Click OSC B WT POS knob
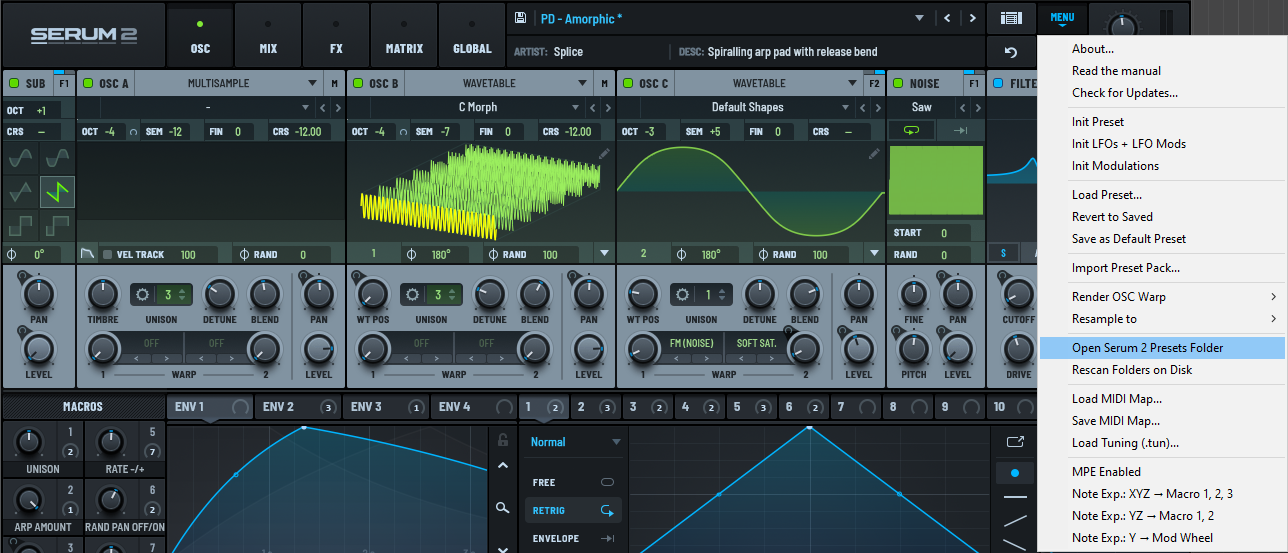 372,294
